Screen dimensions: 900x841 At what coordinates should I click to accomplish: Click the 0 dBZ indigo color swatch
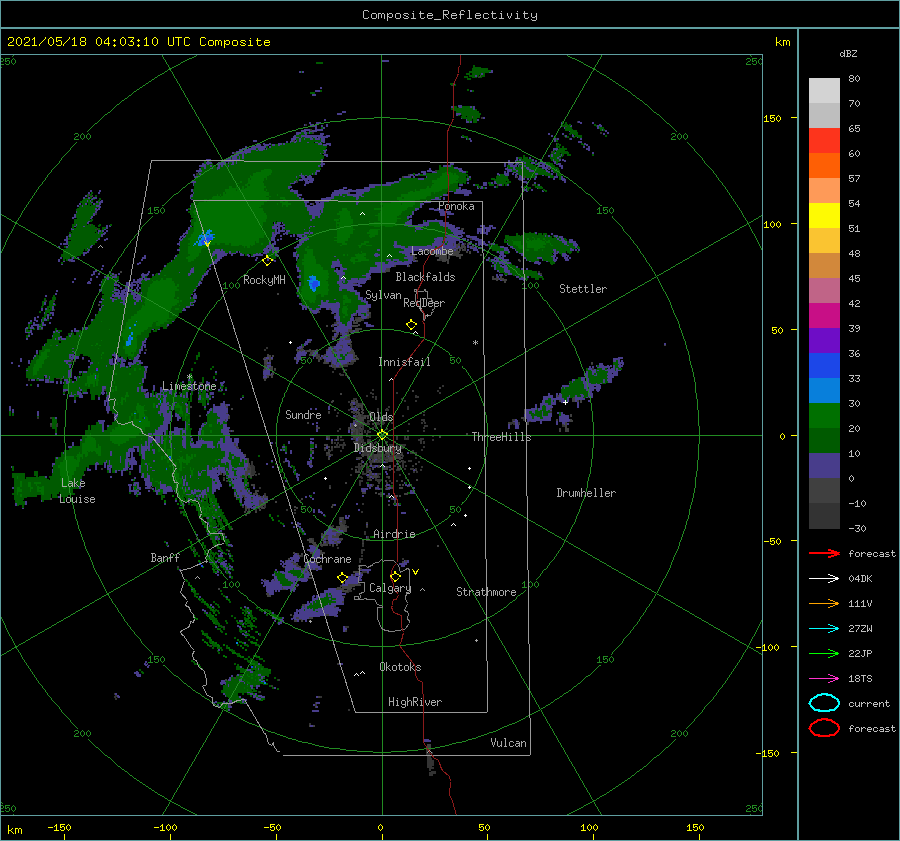[x=824, y=466]
